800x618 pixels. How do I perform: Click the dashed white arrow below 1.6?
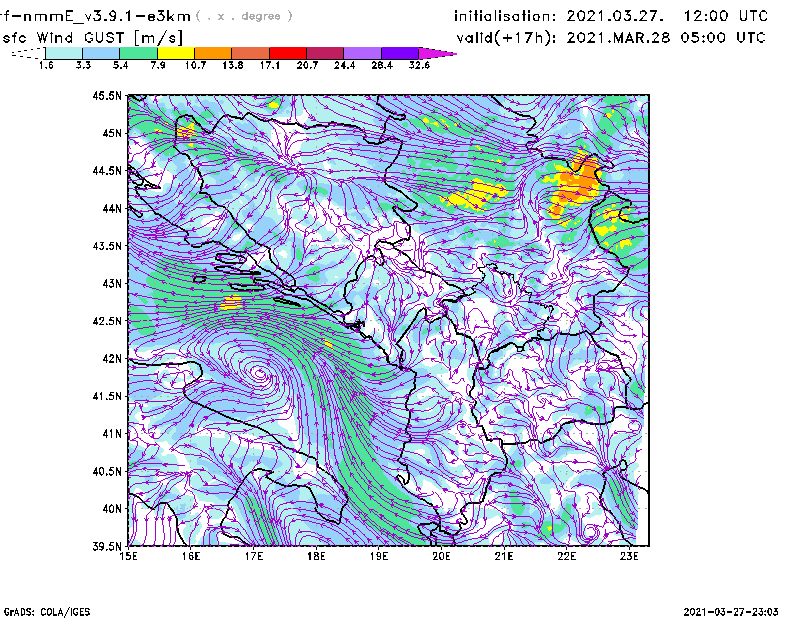click(x=28, y=53)
